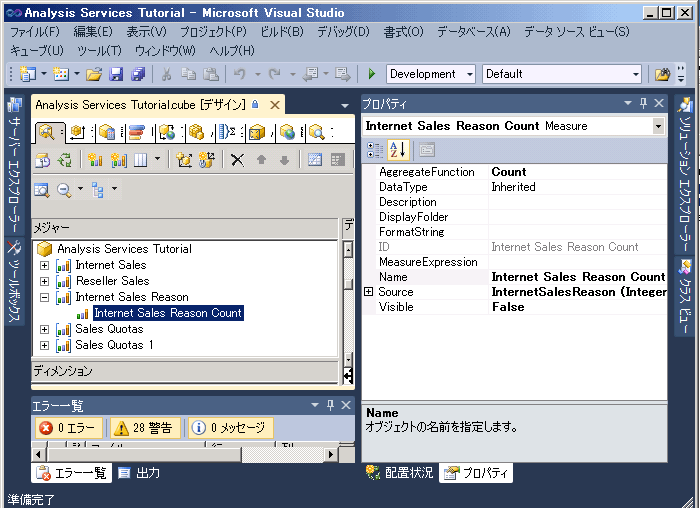Expand the Sales Quotas 1 measure group

45,346
